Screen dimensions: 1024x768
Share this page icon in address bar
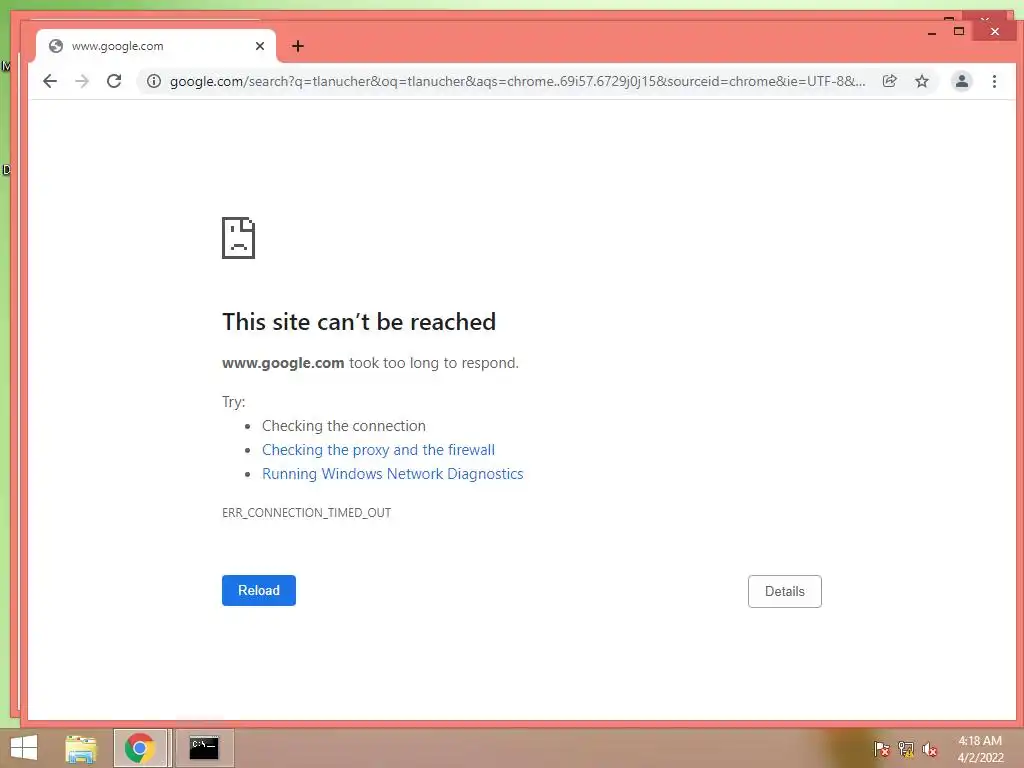pos(889,81)
